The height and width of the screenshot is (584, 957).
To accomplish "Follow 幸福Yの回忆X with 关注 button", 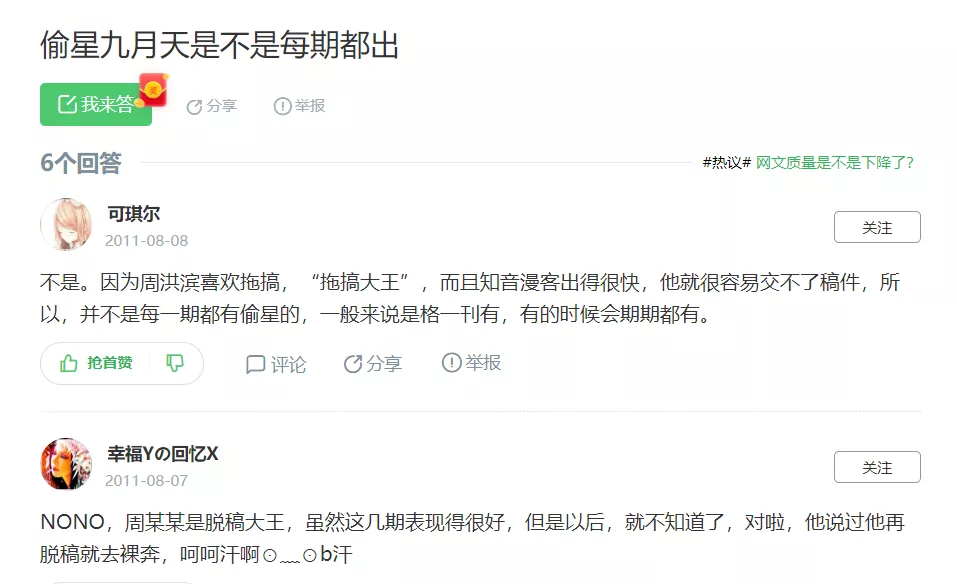I will (x=877, y=467).
